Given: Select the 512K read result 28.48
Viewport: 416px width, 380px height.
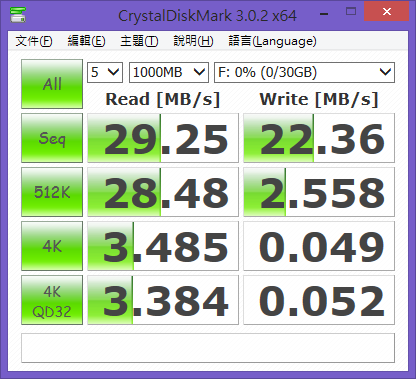Looking at the screenshot, I should tap(163, 192).
